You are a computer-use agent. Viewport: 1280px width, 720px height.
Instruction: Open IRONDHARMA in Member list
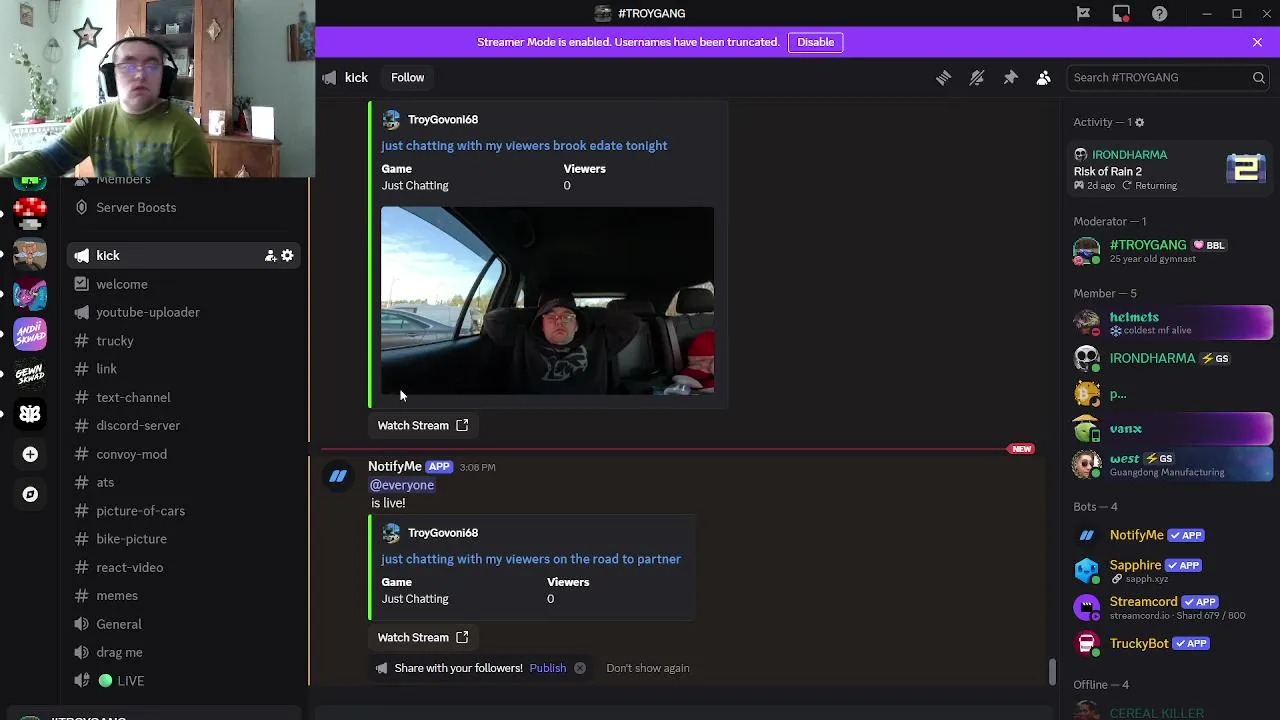[x=1170, y=358]
